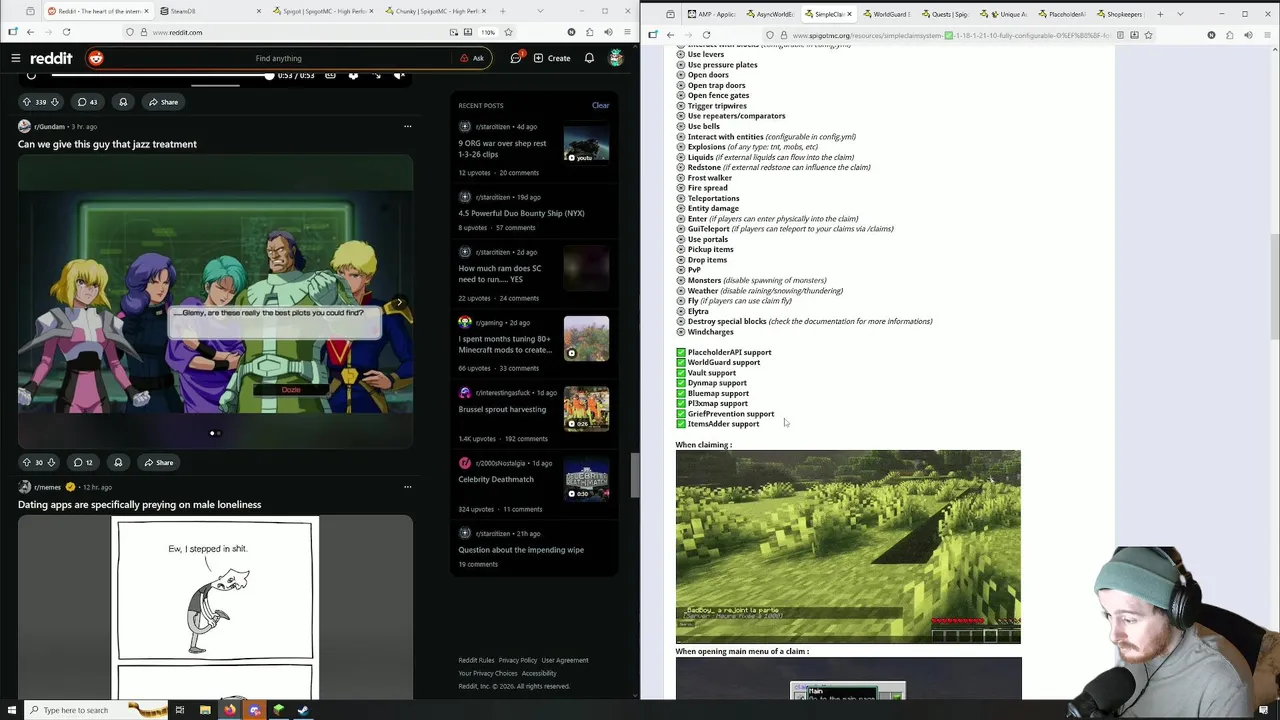Downvote the post with 339 votes
The width and height of the screenshot is (1280, 720).
click(55, 102)
